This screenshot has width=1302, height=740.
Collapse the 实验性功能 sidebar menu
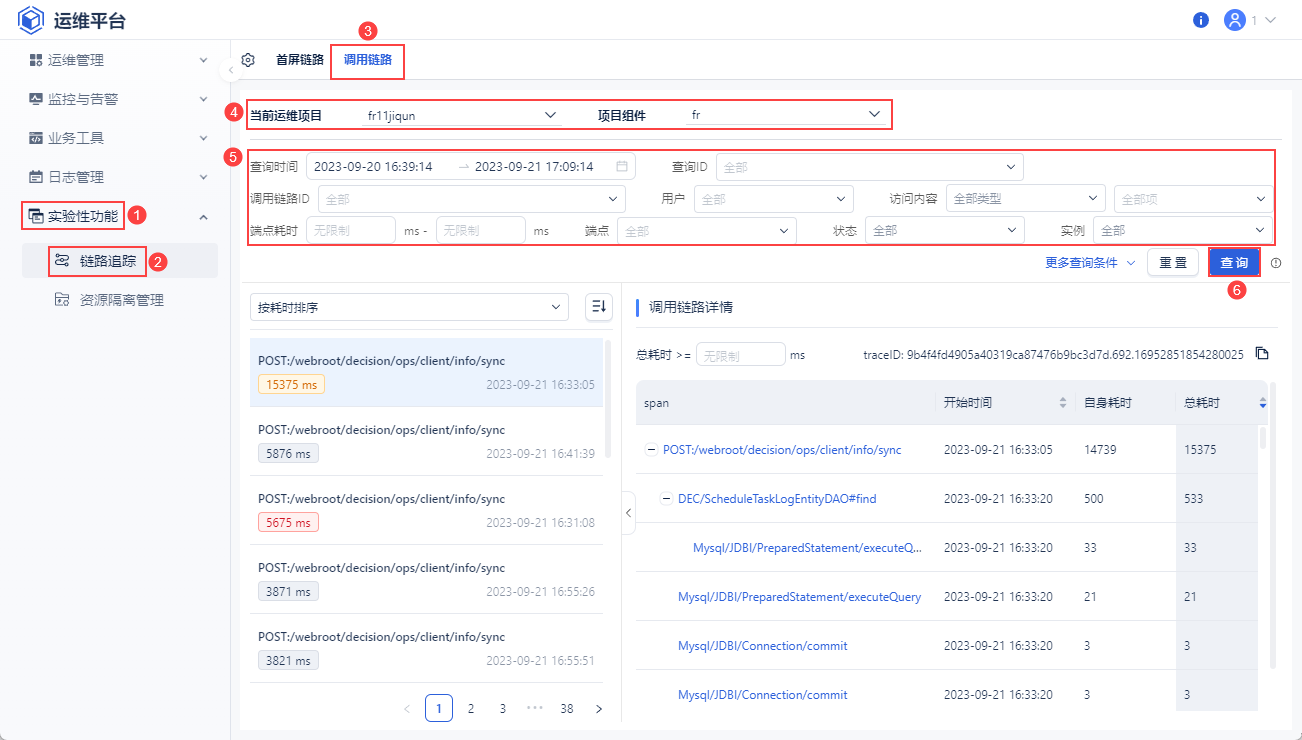click(x=119, y=216)
